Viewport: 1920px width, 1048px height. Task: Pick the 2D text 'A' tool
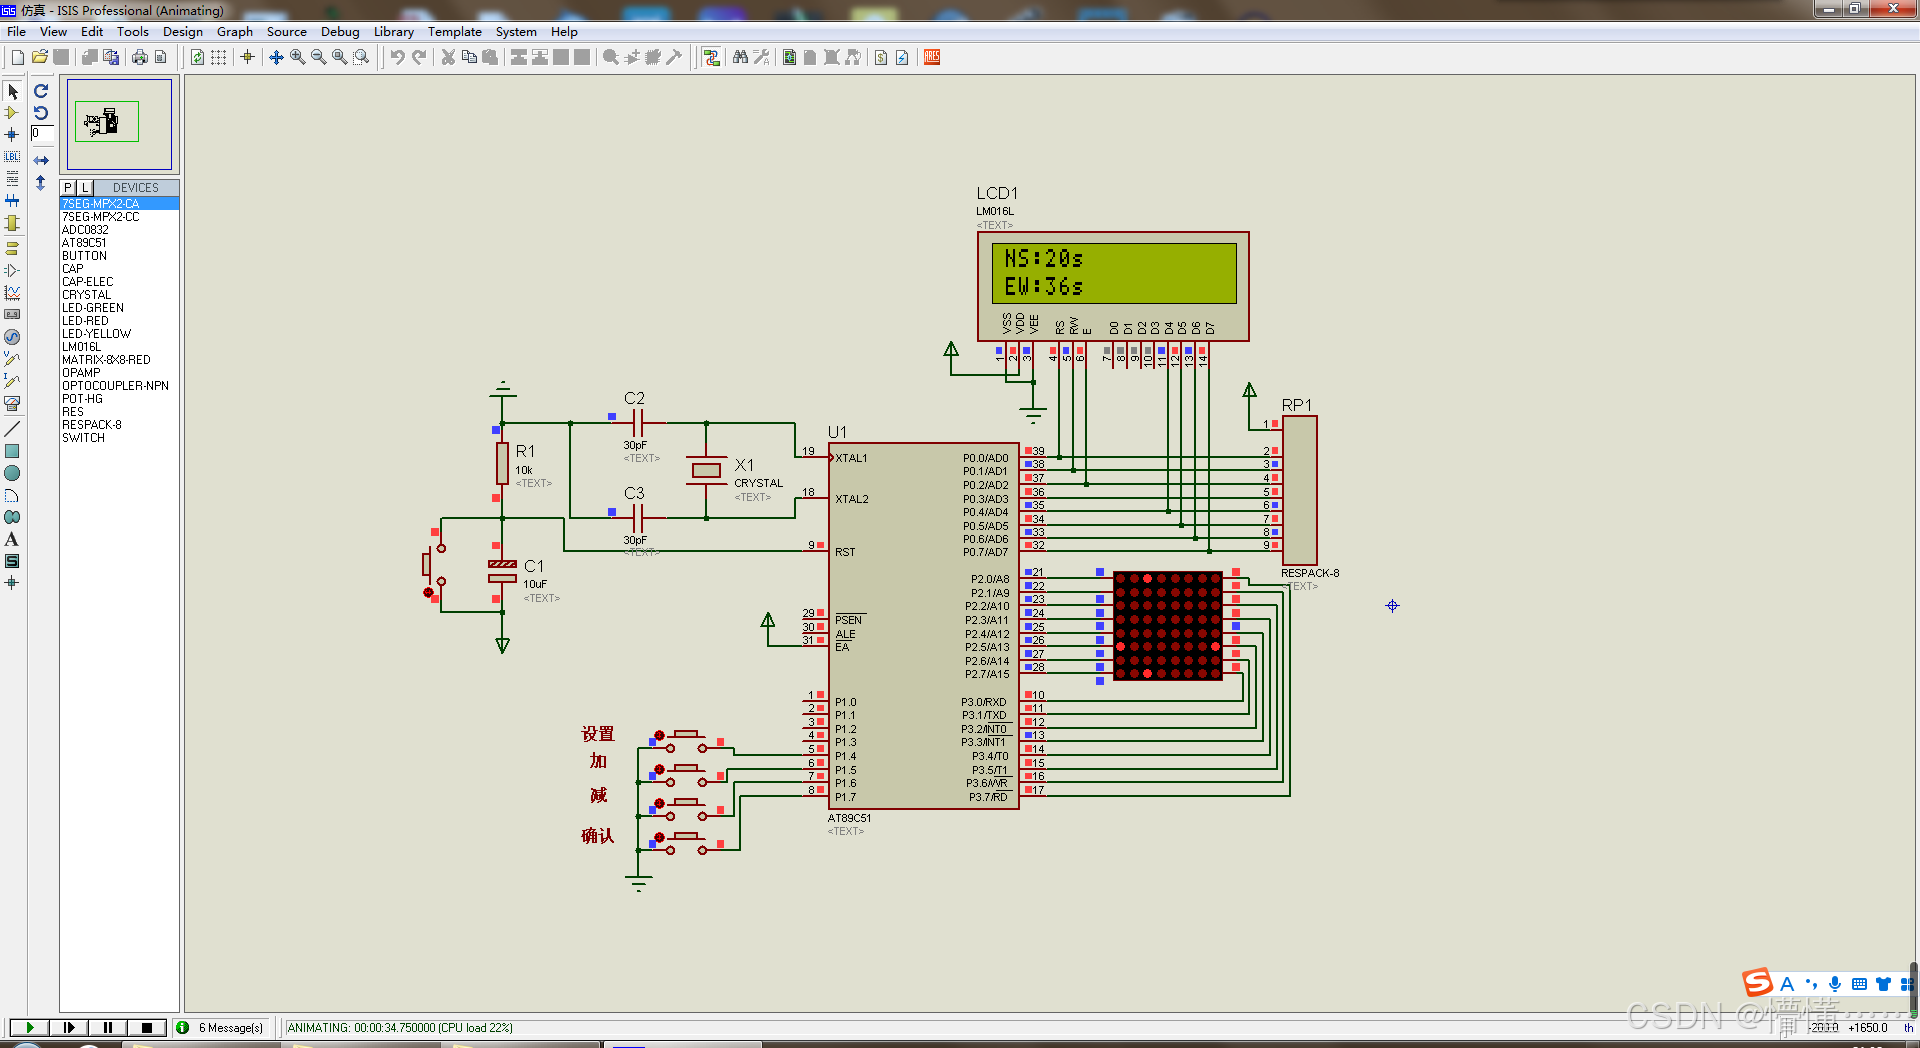[12, 539]
